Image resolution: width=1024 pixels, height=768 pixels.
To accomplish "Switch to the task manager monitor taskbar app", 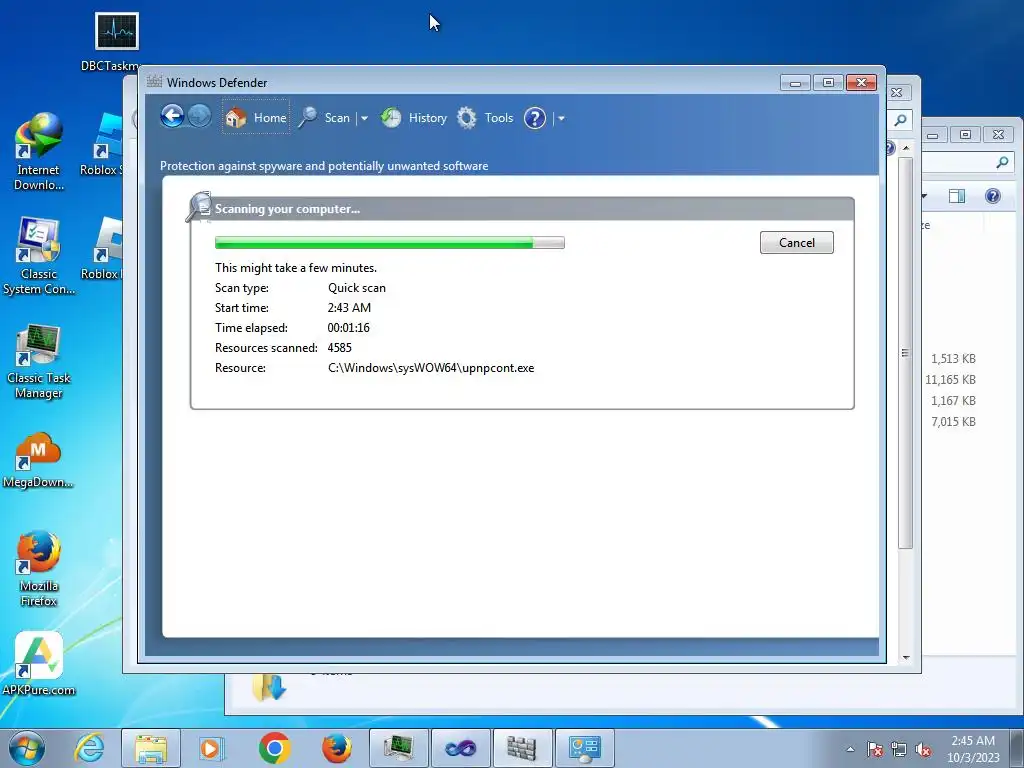I will click(x=398, y=748).
